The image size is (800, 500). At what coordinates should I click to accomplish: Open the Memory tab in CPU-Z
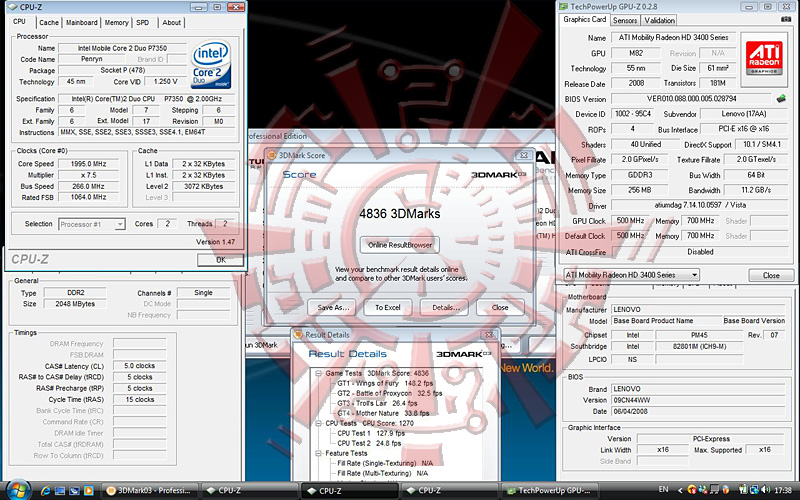pos(116,22)
